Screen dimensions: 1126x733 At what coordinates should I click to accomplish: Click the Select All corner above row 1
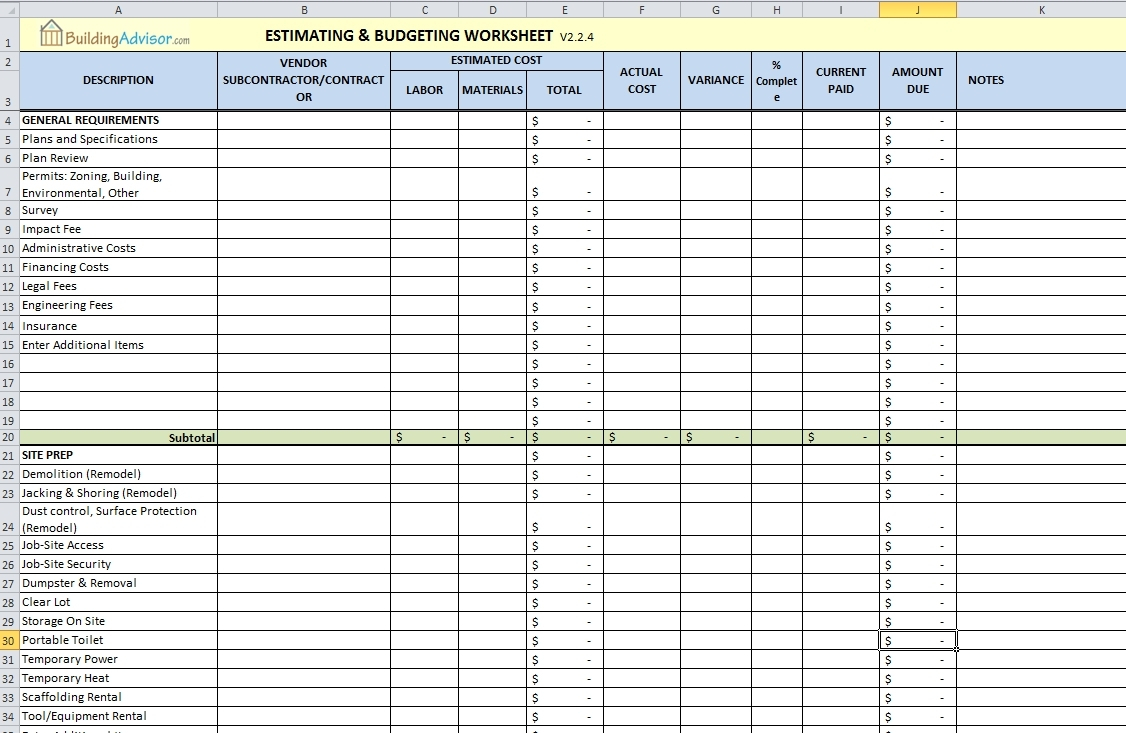8,9
